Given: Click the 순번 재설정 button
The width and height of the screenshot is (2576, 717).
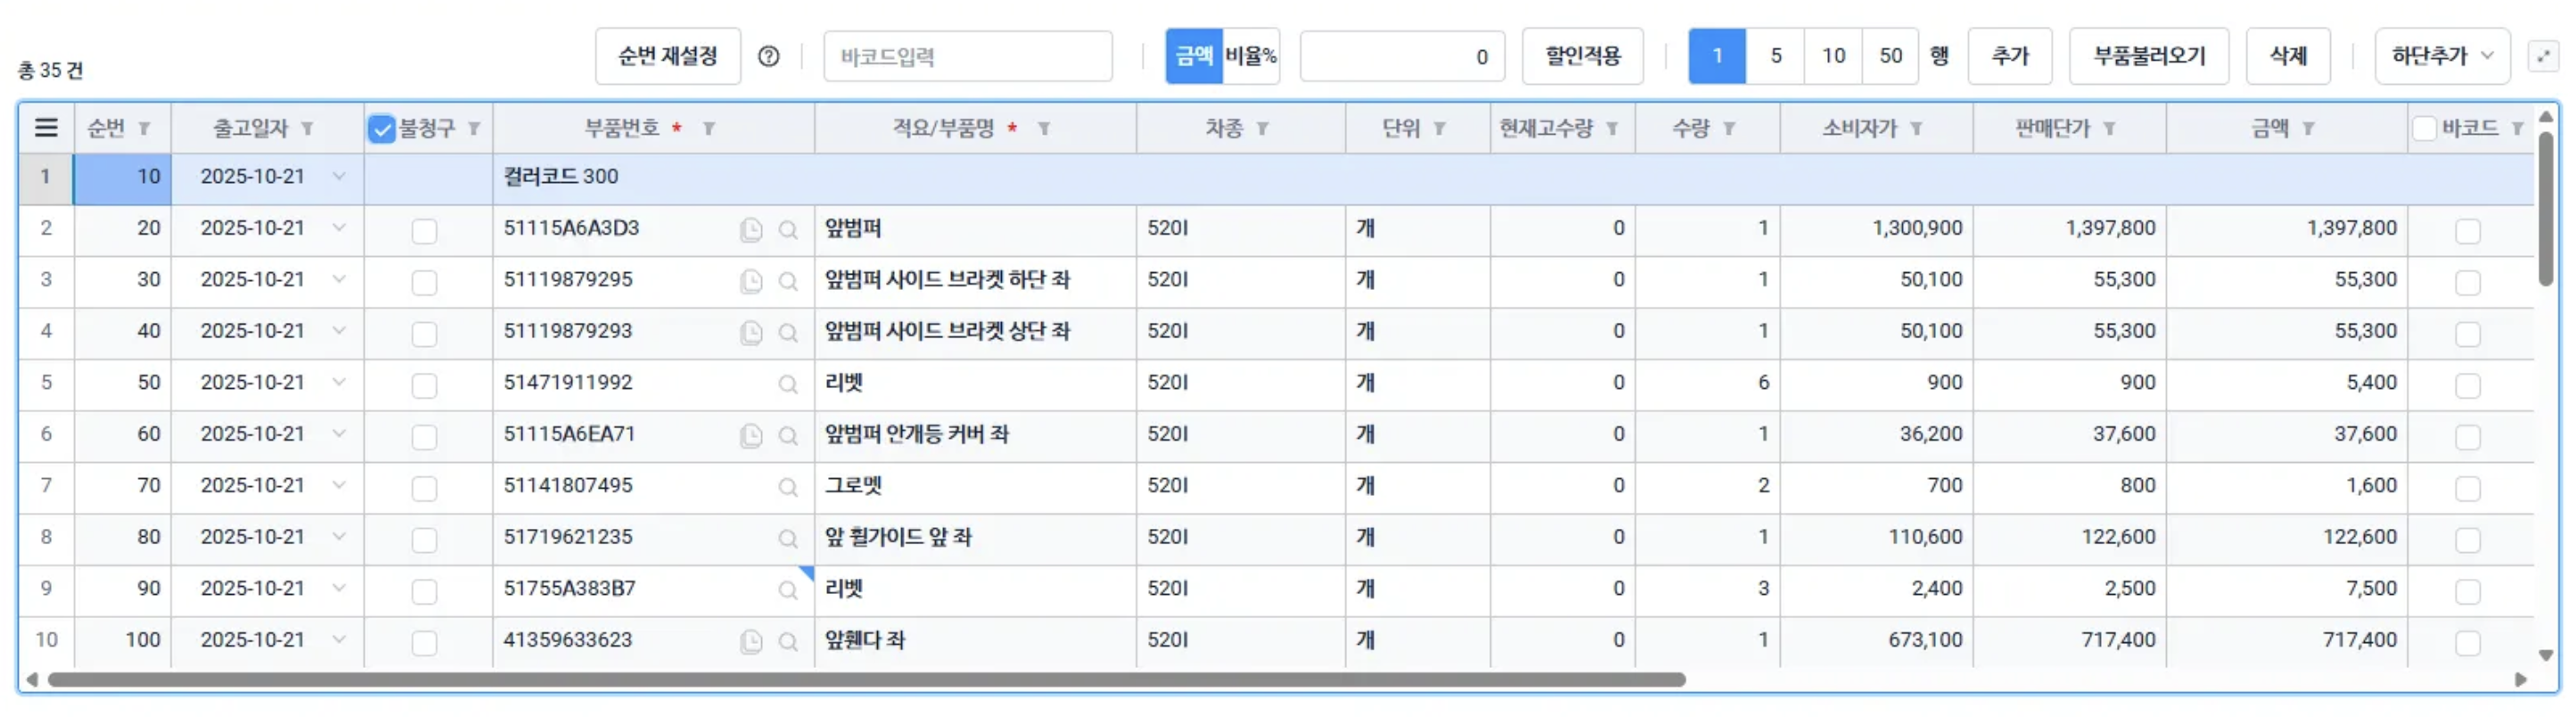Looking at the screenshot, I should click(x=667, y=57).
